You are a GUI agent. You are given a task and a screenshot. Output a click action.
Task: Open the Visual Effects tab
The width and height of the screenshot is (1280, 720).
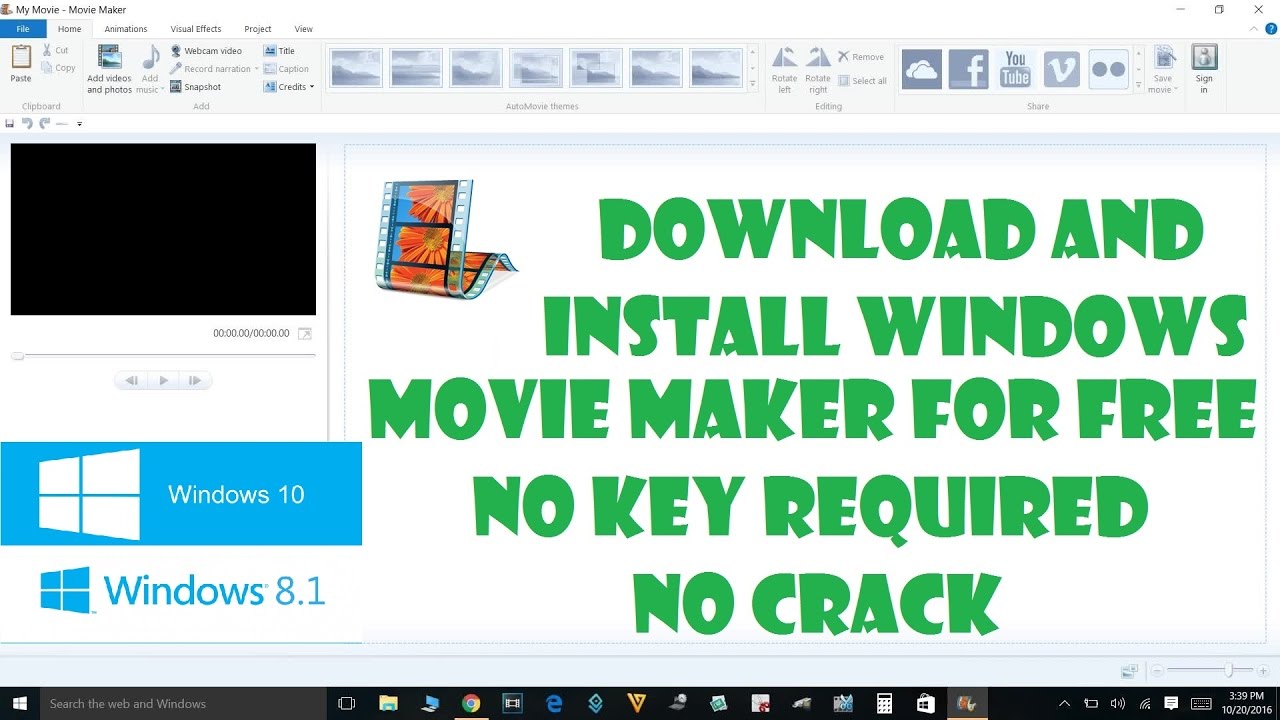(x=196, y=29)
